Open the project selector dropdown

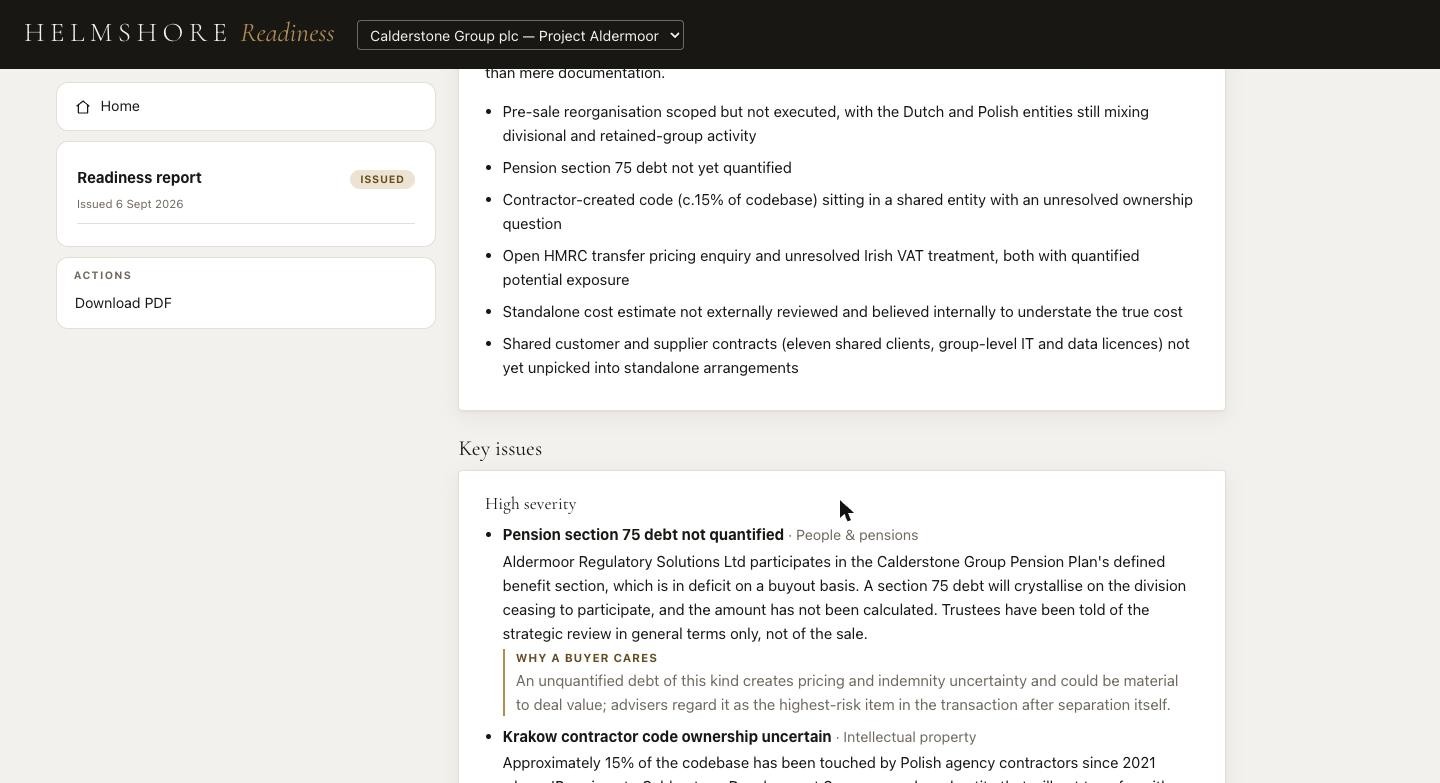pyautogui.click(x=520, y=35)
